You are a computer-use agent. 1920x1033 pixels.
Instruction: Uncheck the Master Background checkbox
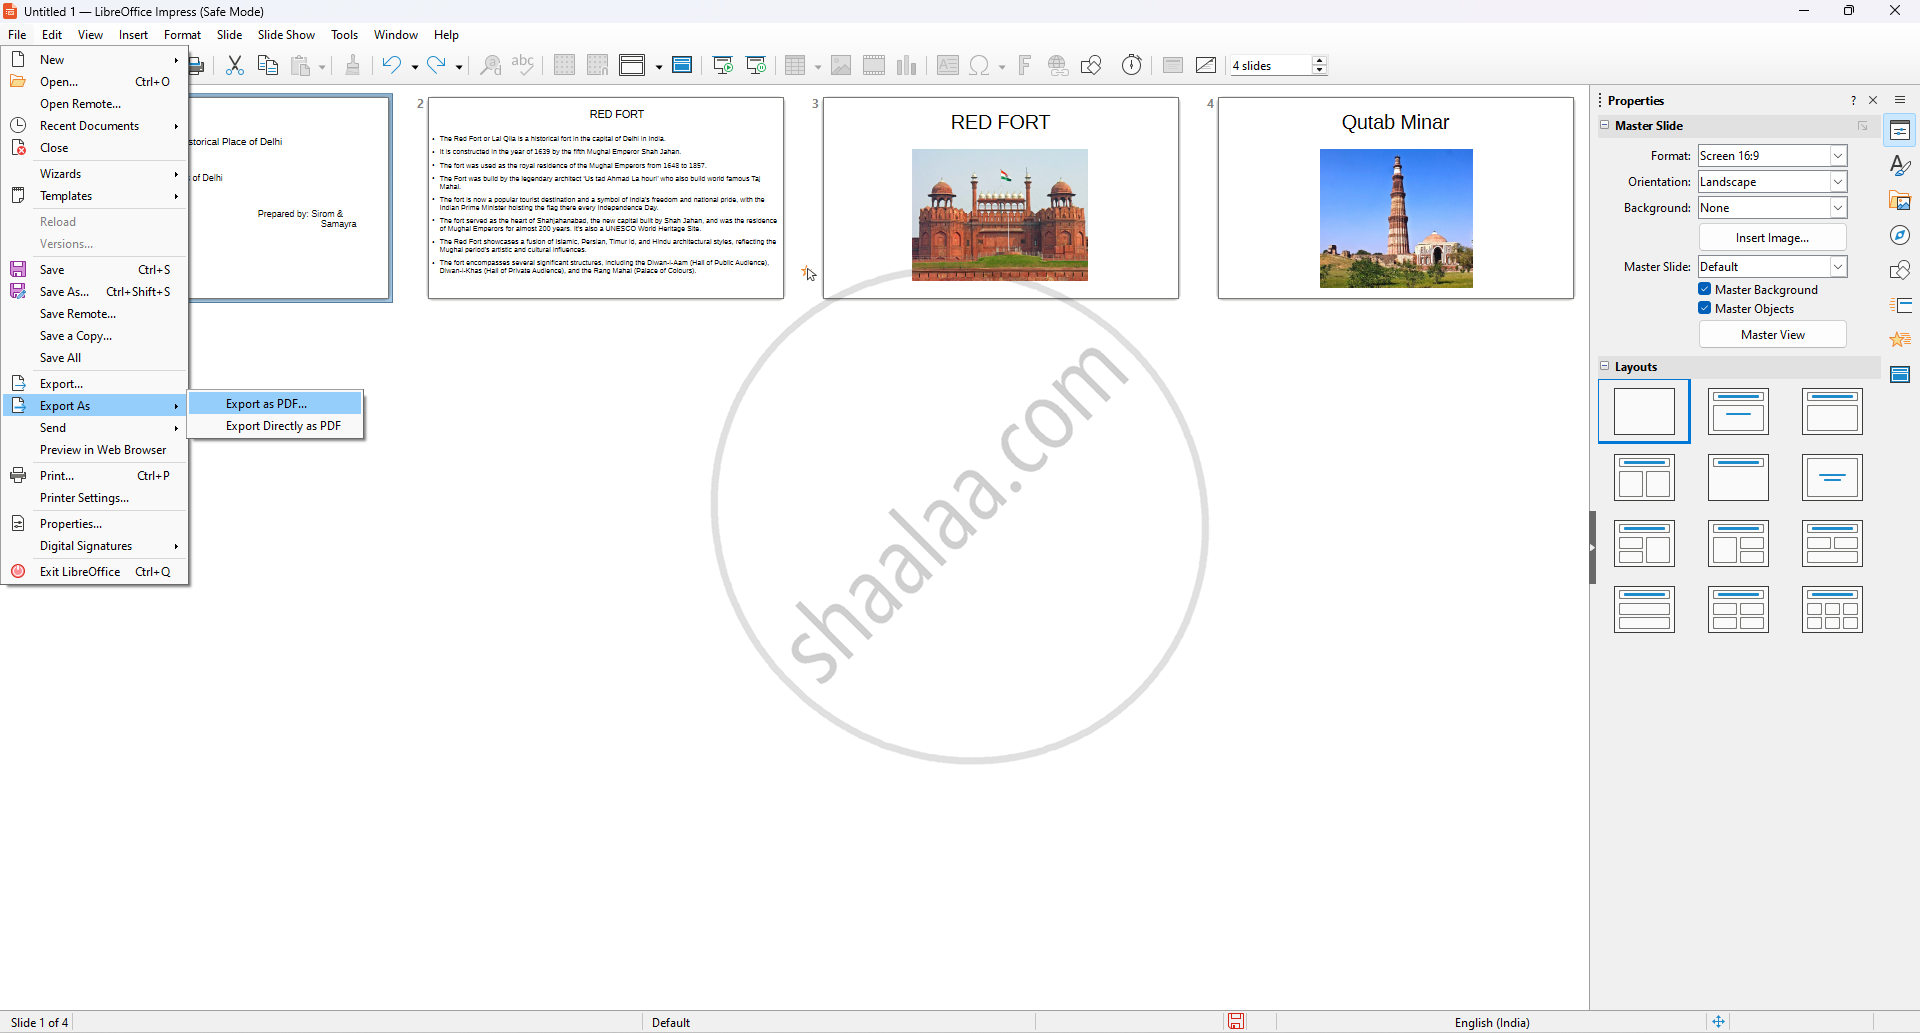1705,289
